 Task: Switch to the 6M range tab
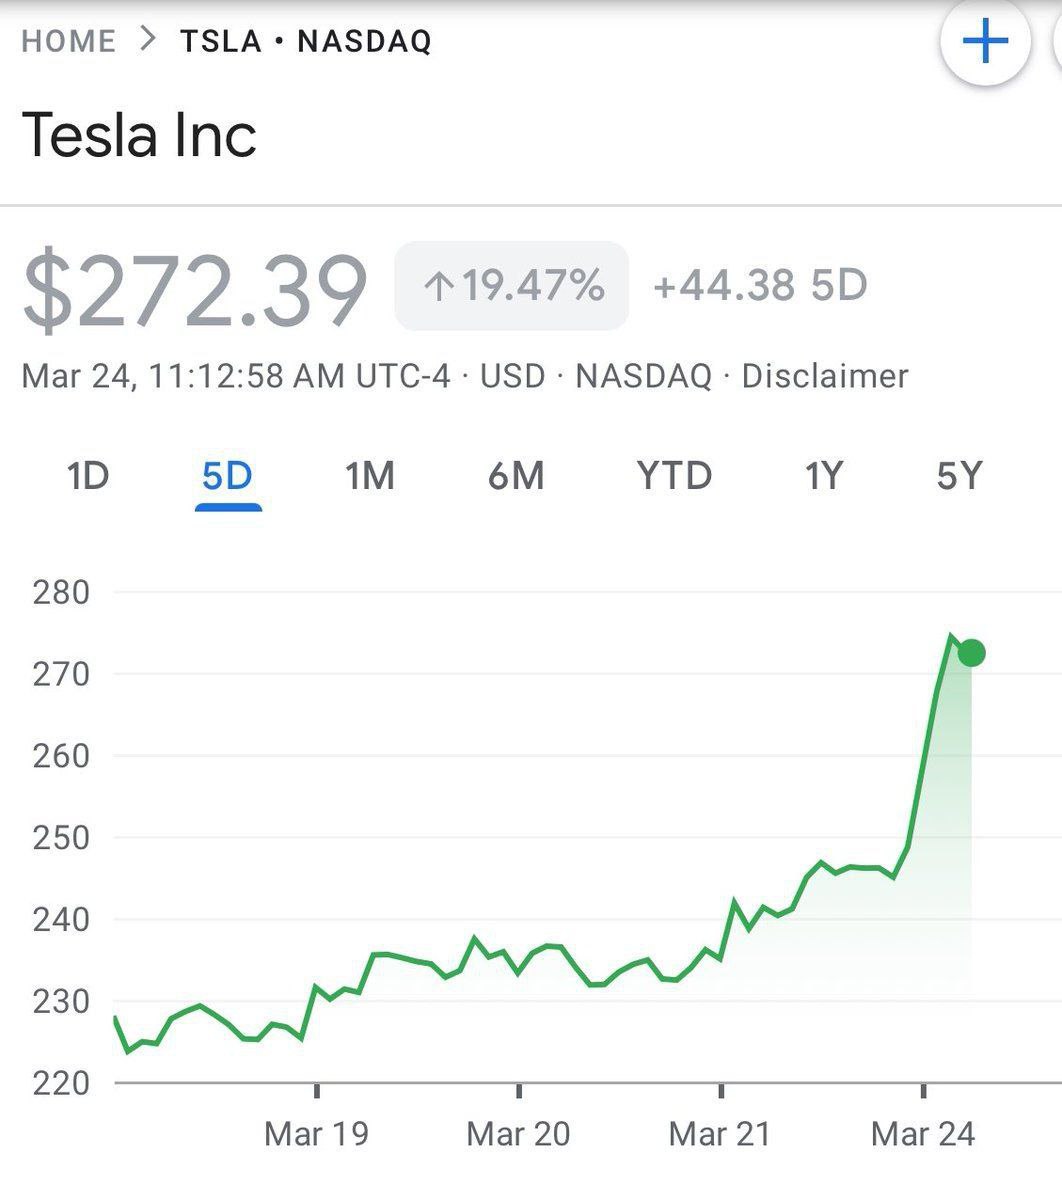click(x=516, y=476)
